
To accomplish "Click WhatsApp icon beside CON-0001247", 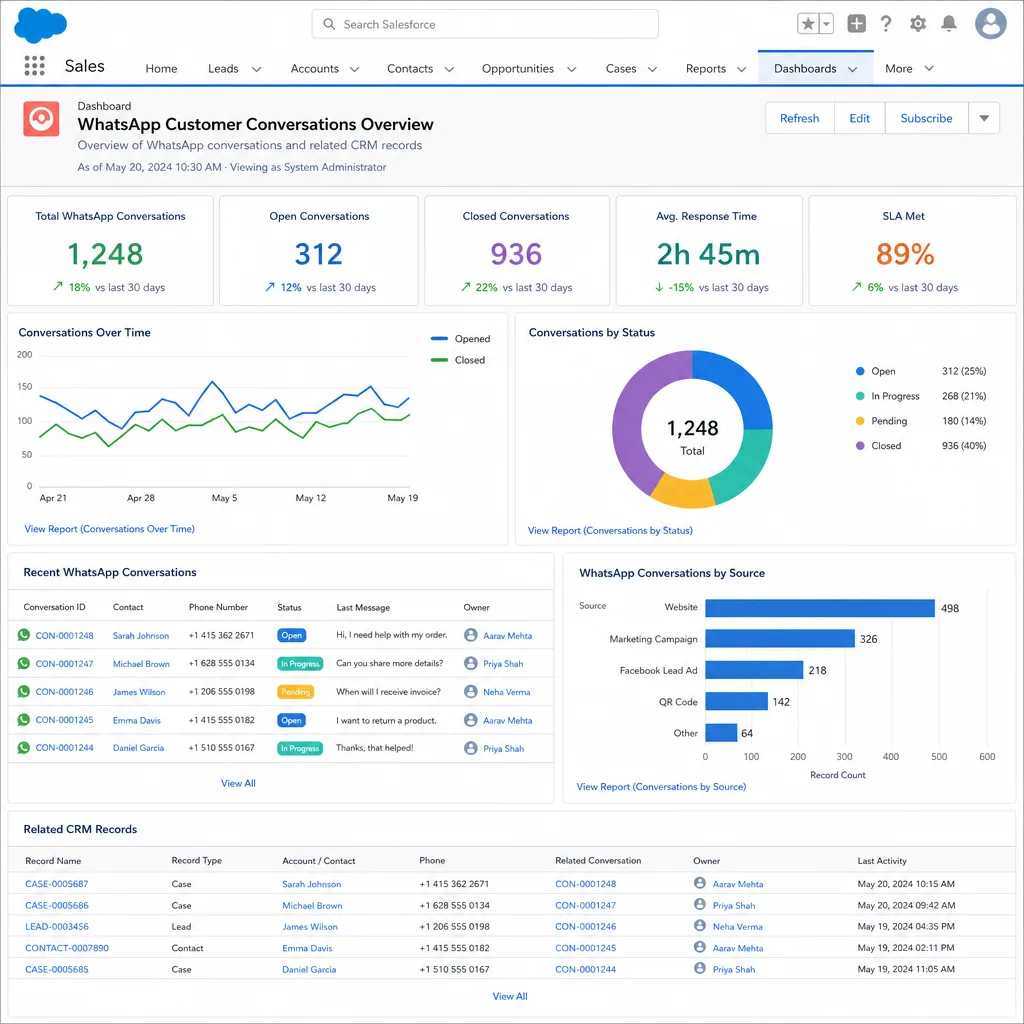I will click(24, 663).
